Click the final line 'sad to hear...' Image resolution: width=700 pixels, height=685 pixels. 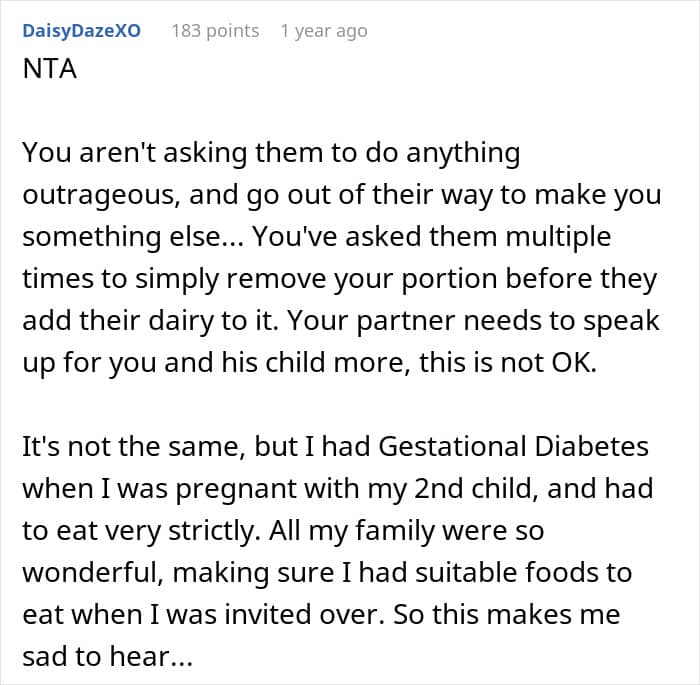[x=106, y=657]
